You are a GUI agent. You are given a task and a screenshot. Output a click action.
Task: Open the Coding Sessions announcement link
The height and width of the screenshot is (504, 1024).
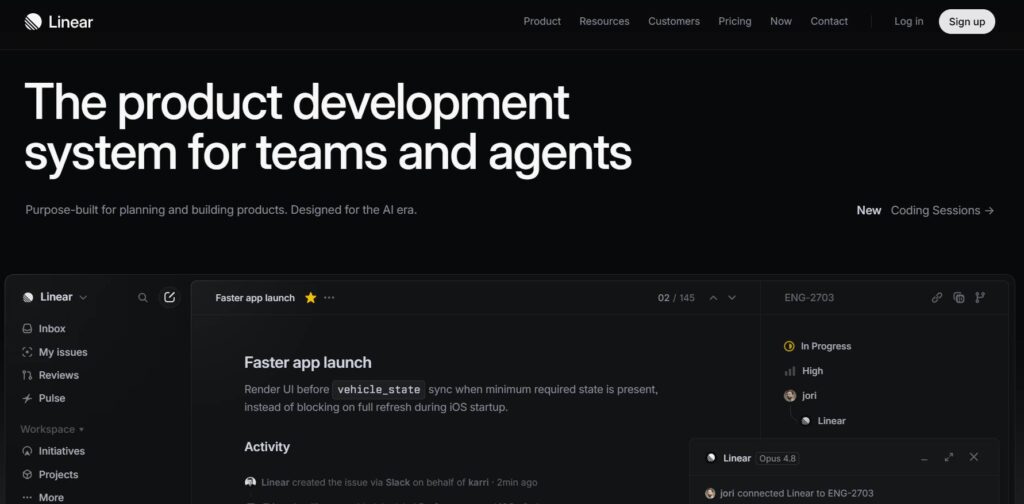942,210
